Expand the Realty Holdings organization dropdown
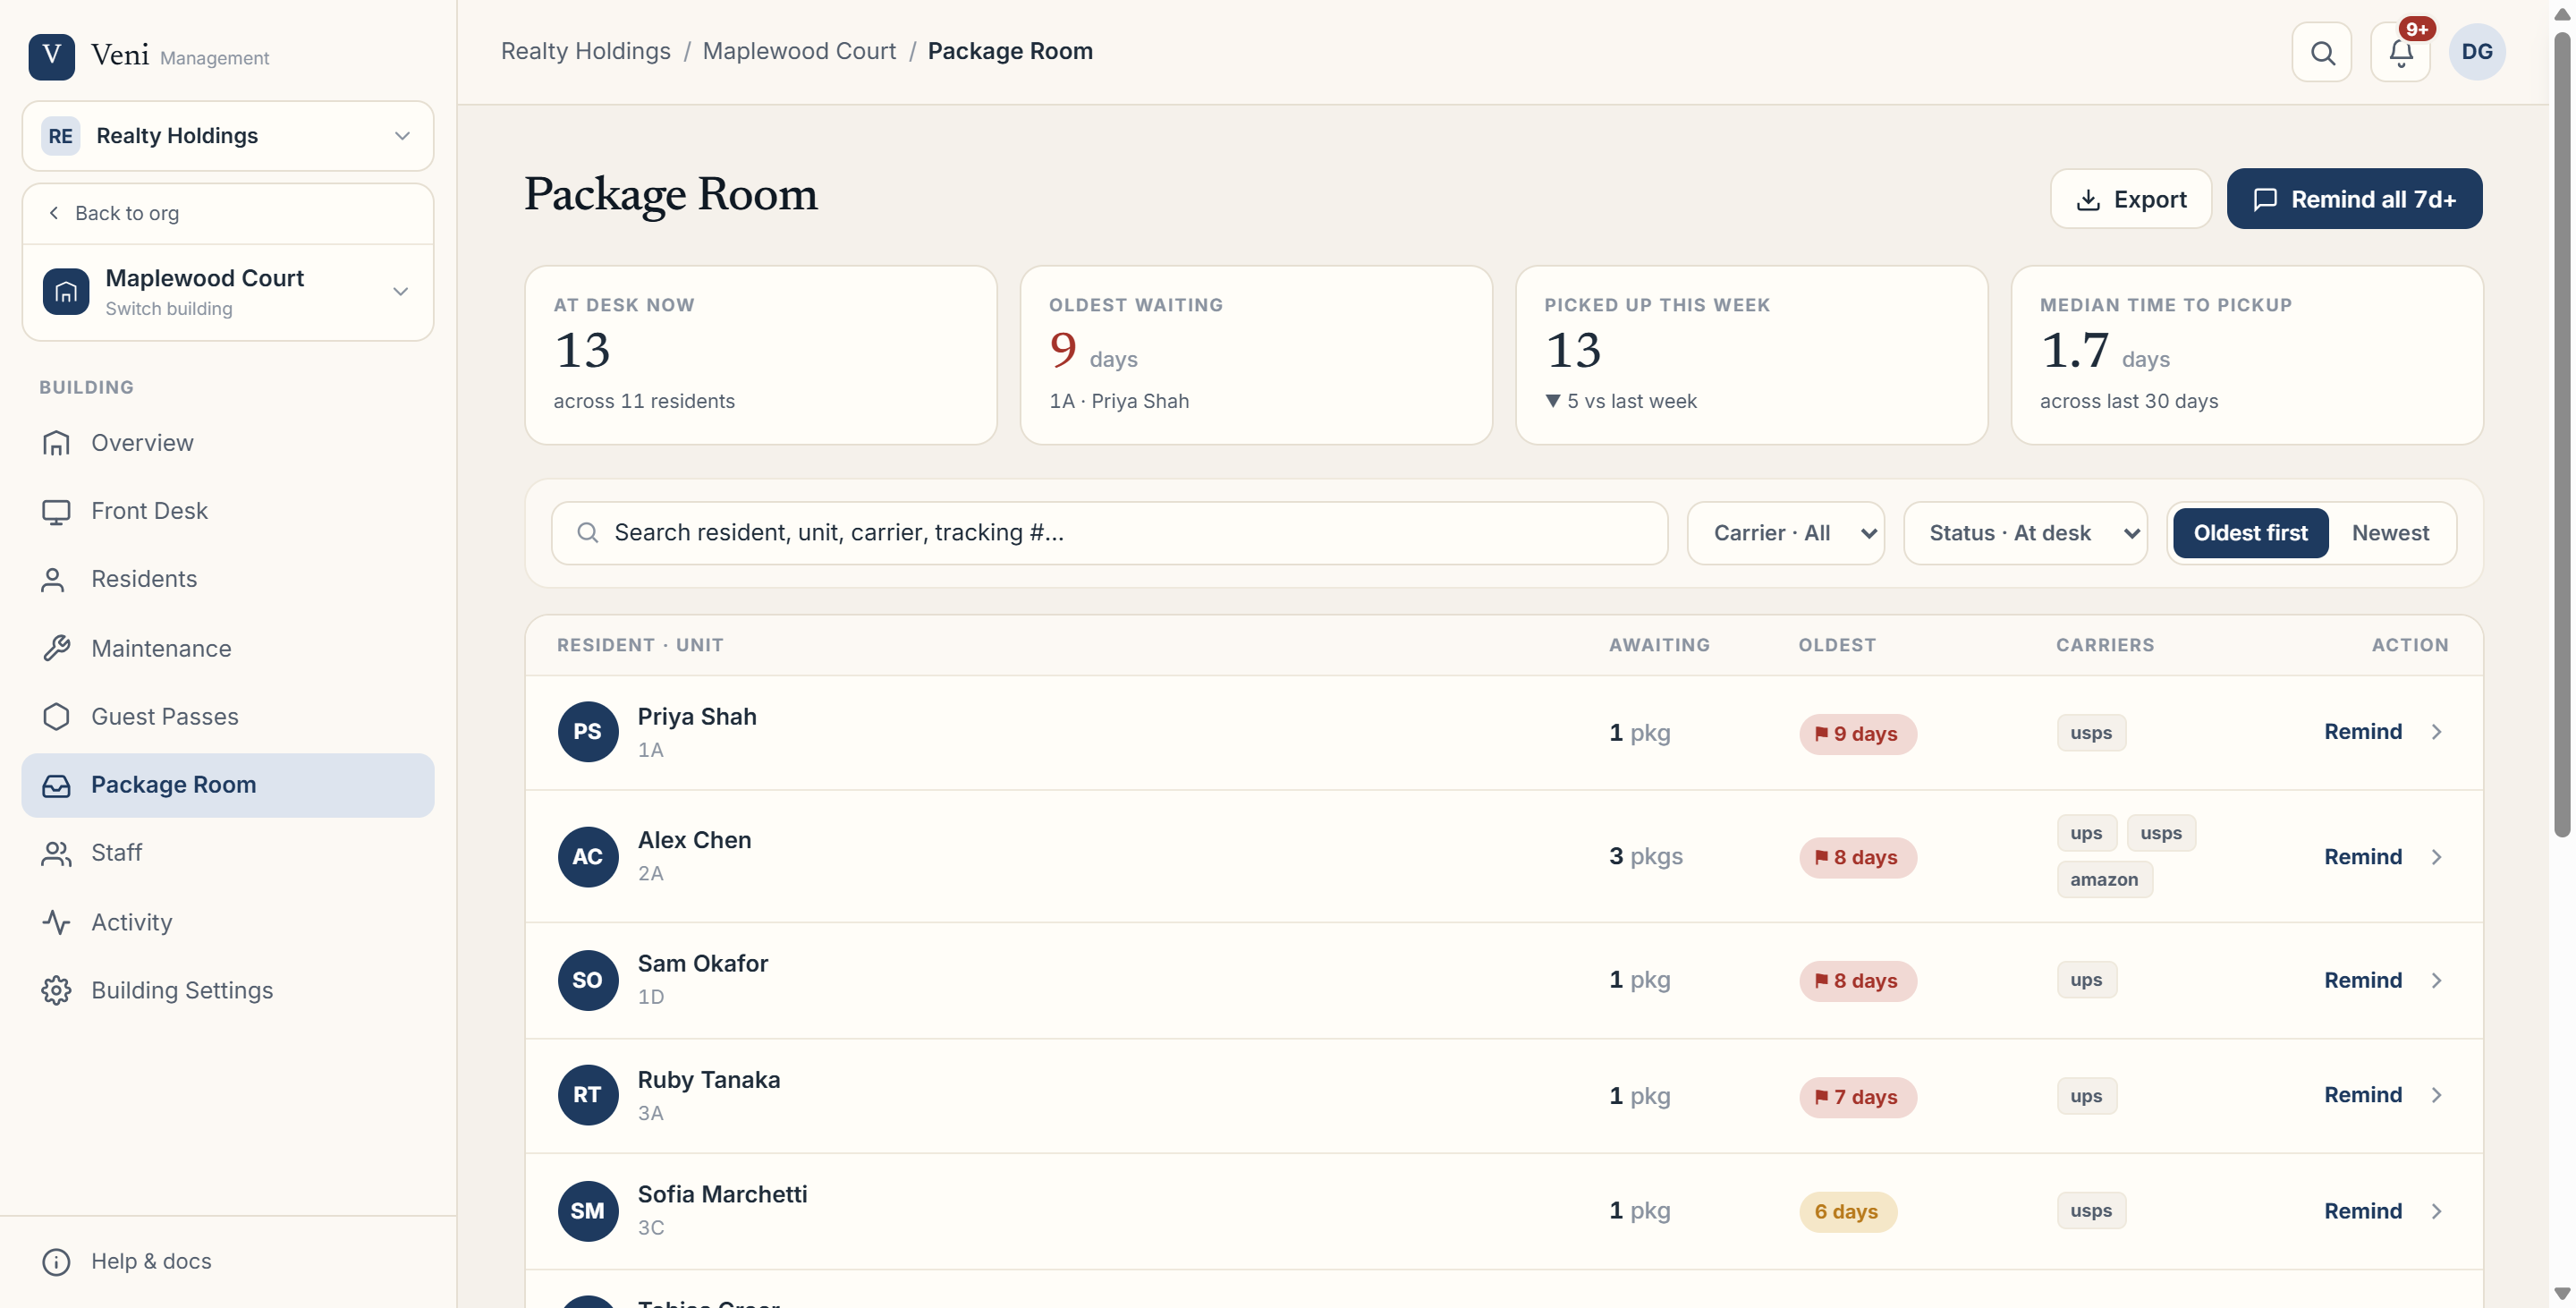2576x1308 pixels. click(402, 136)
